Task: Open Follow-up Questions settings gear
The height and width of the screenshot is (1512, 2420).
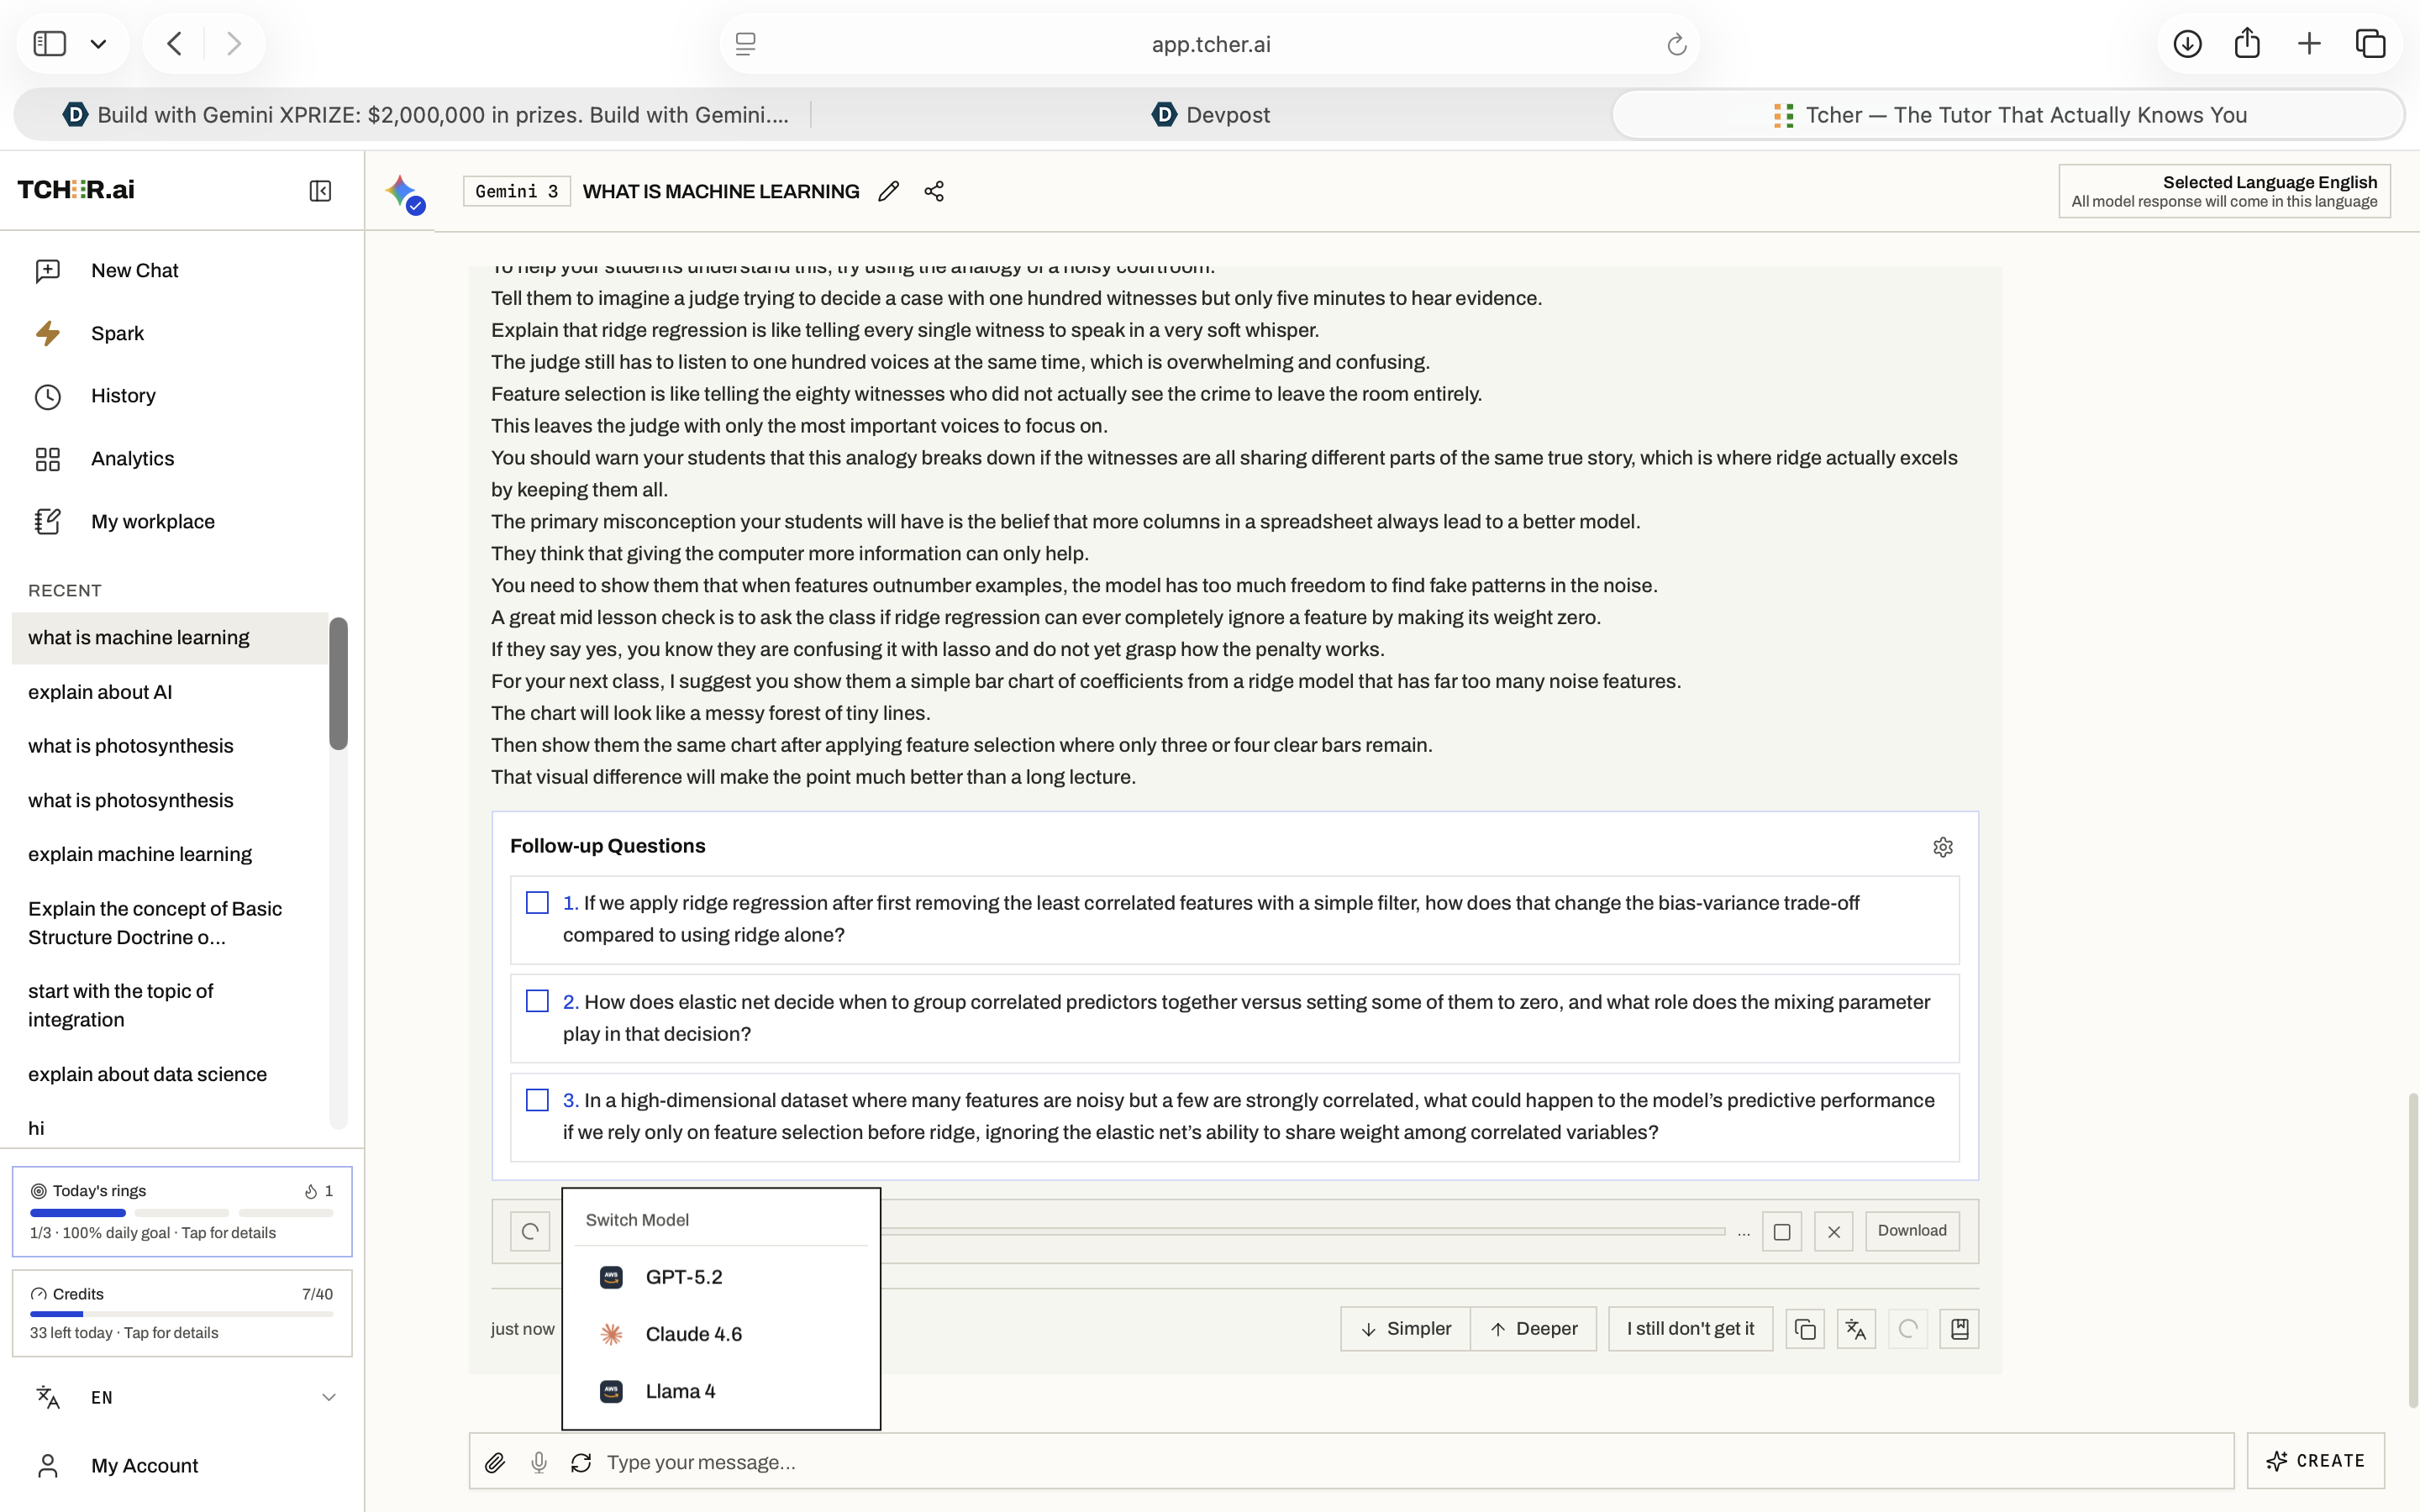Action: [x=1942, y=847]
